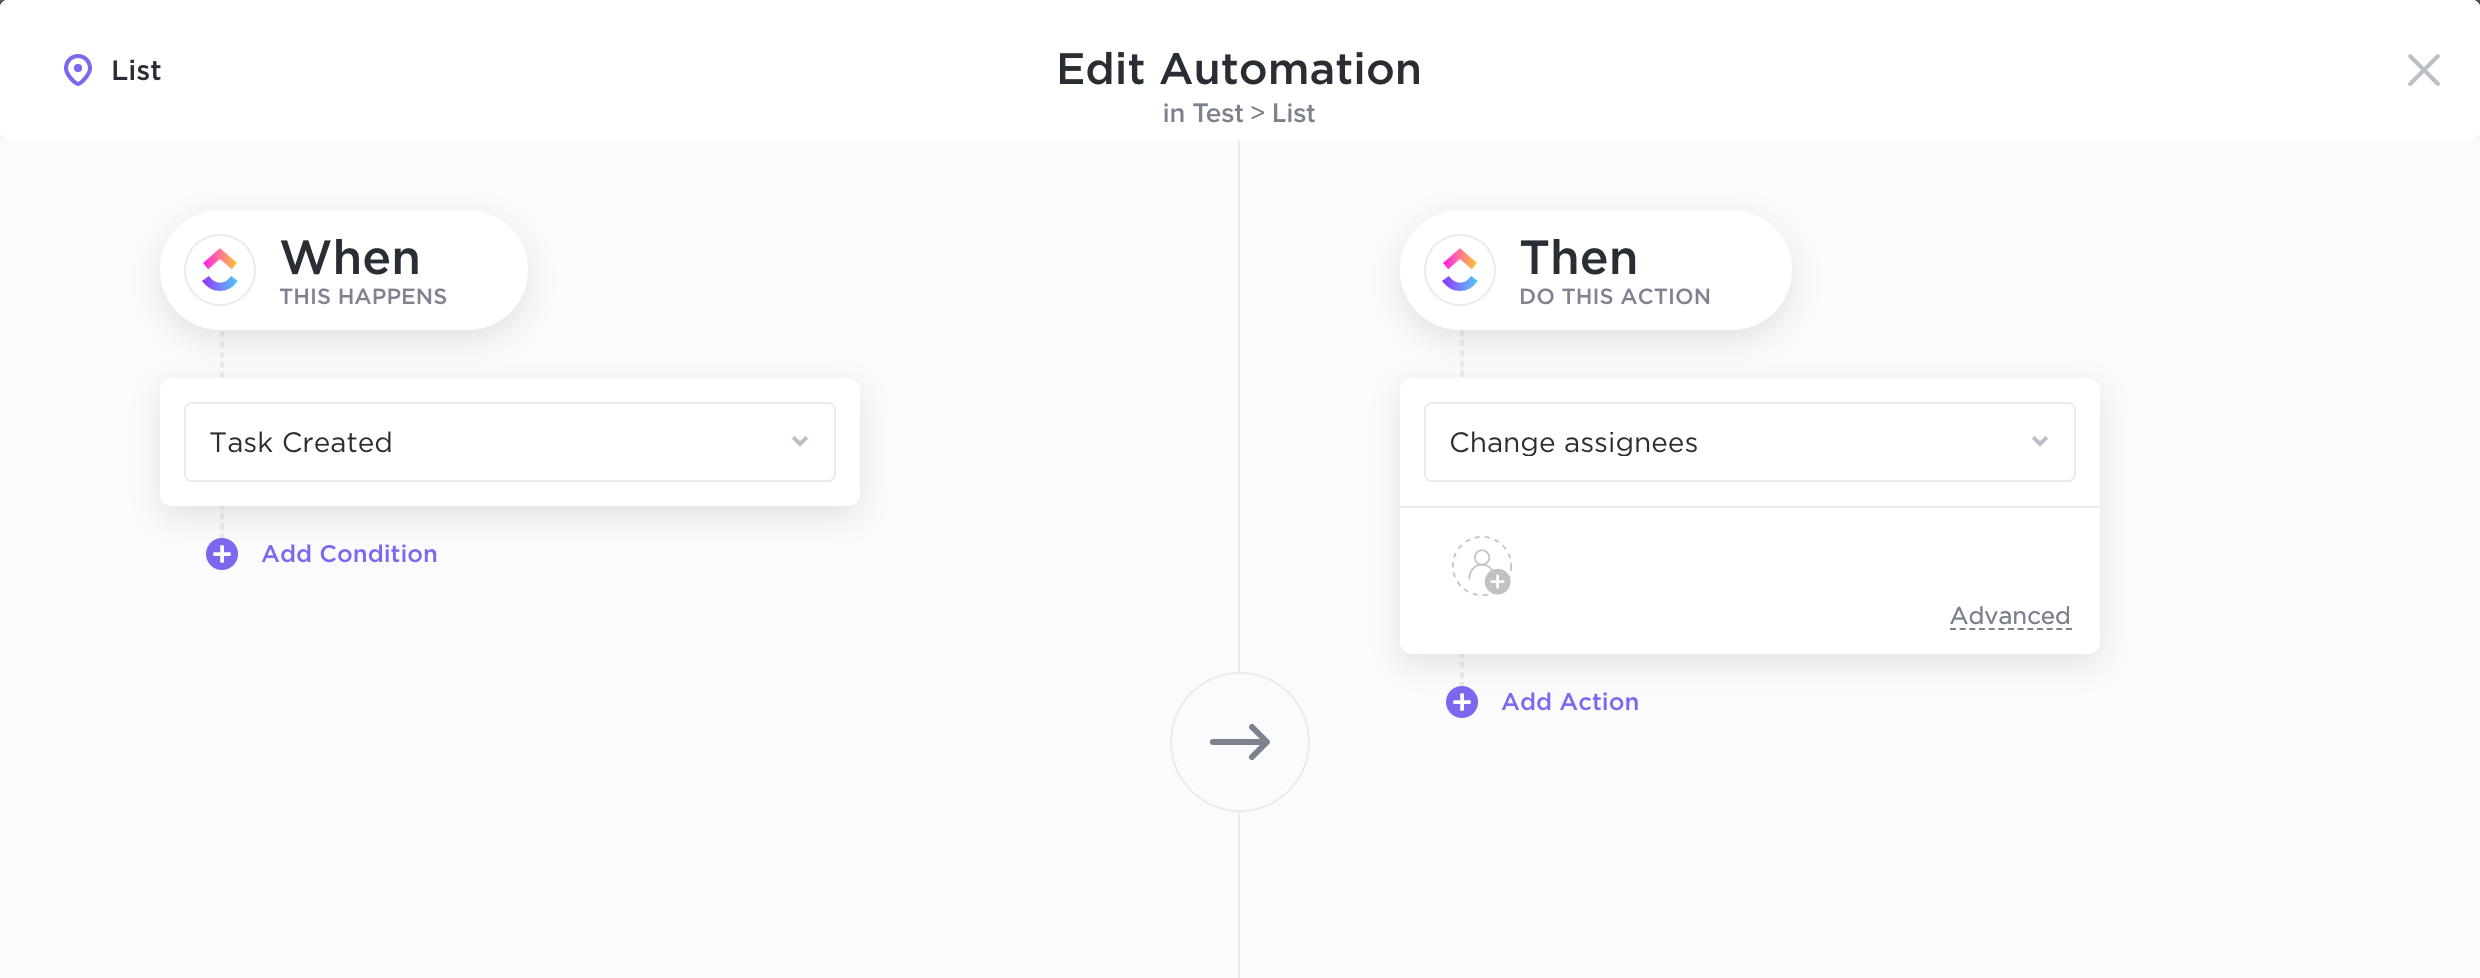This screenshot has height=978, width=2480.
Task: Click the right arrow circle between panels
Action: tap(1240, 742)
